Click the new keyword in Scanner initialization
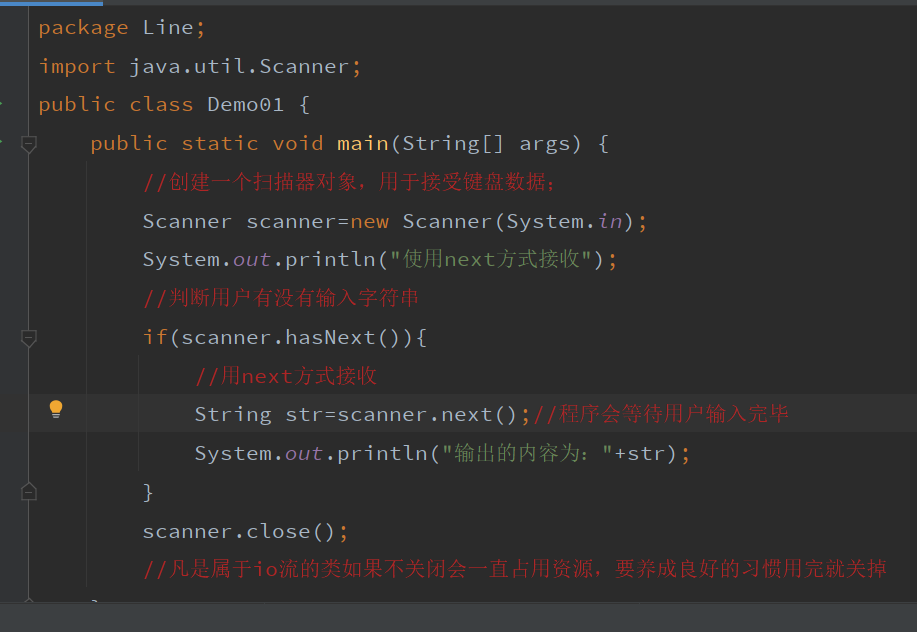Image resolution: width=917 pixels, height=632 pixels. 370,222
